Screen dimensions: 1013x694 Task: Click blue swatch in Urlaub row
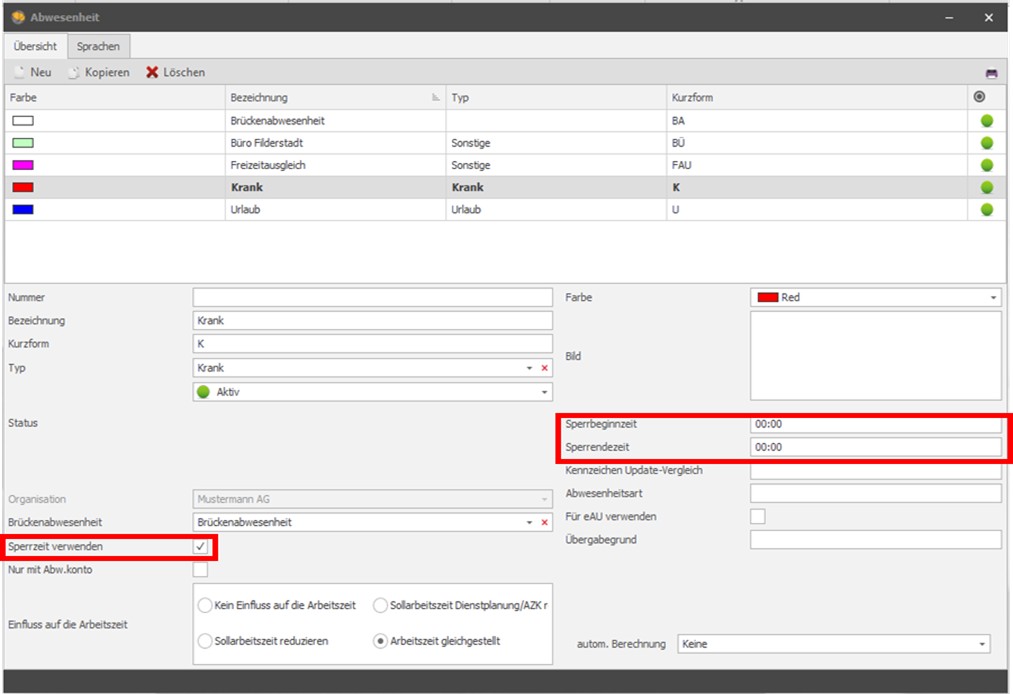pyautogui.click(x=23, y=209)
